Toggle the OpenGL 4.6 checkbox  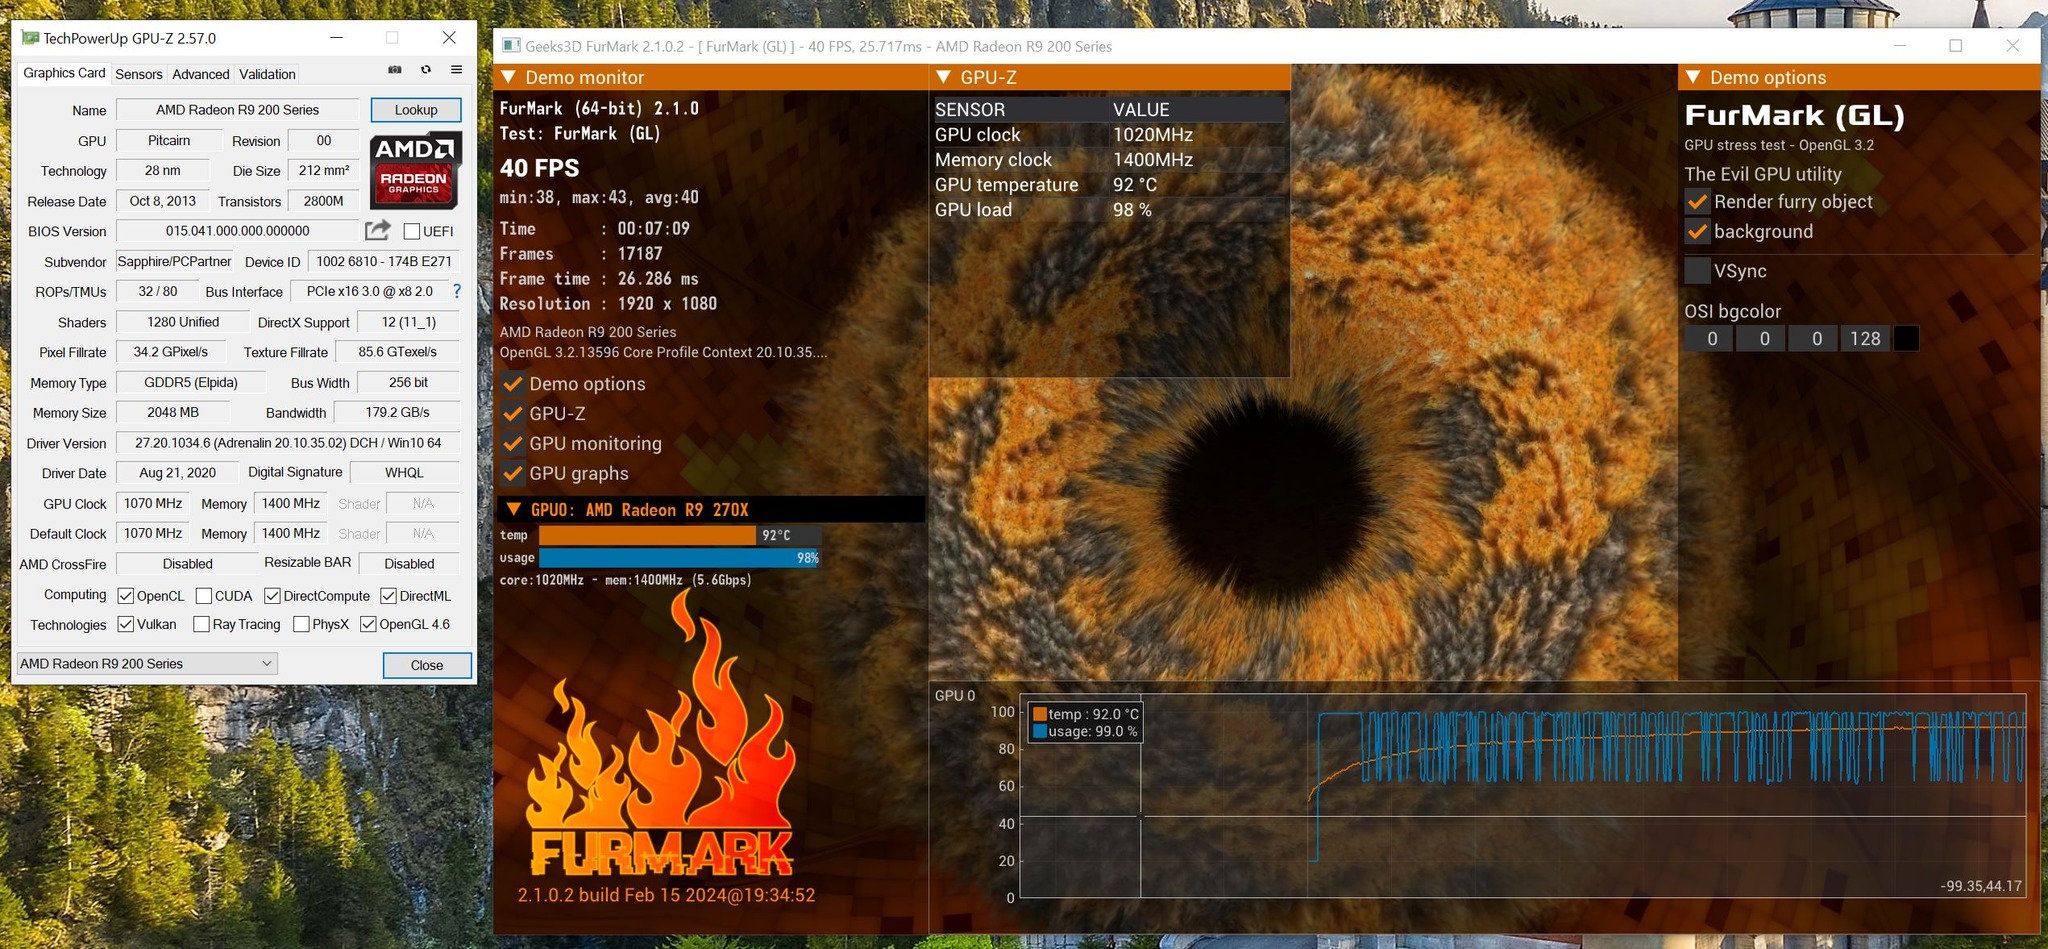coord(368,624)
